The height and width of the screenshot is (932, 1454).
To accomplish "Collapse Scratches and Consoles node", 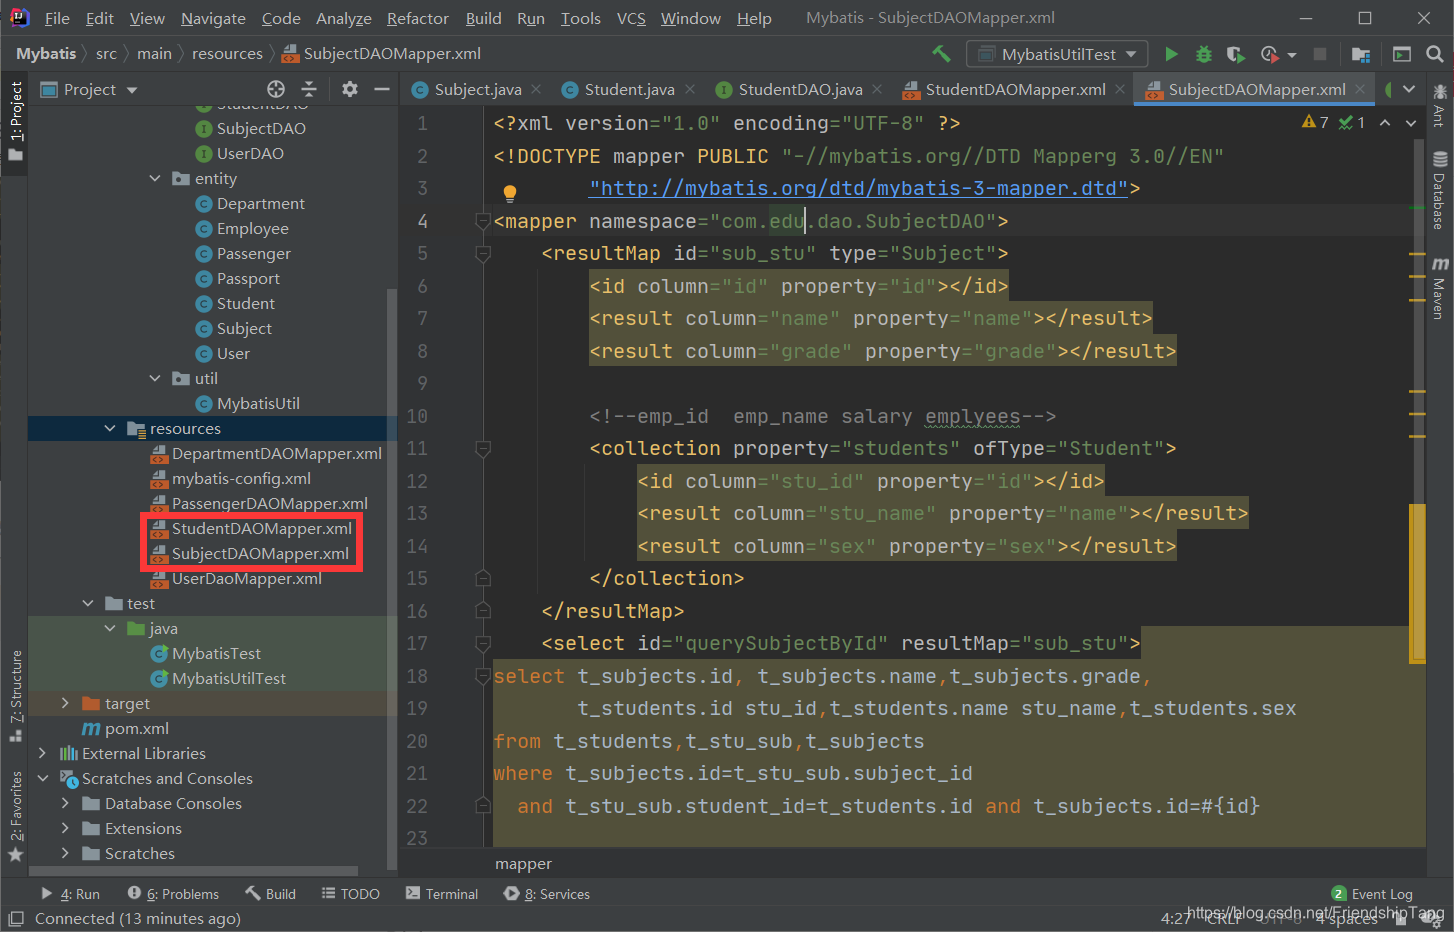I will [x=42, y=778].
